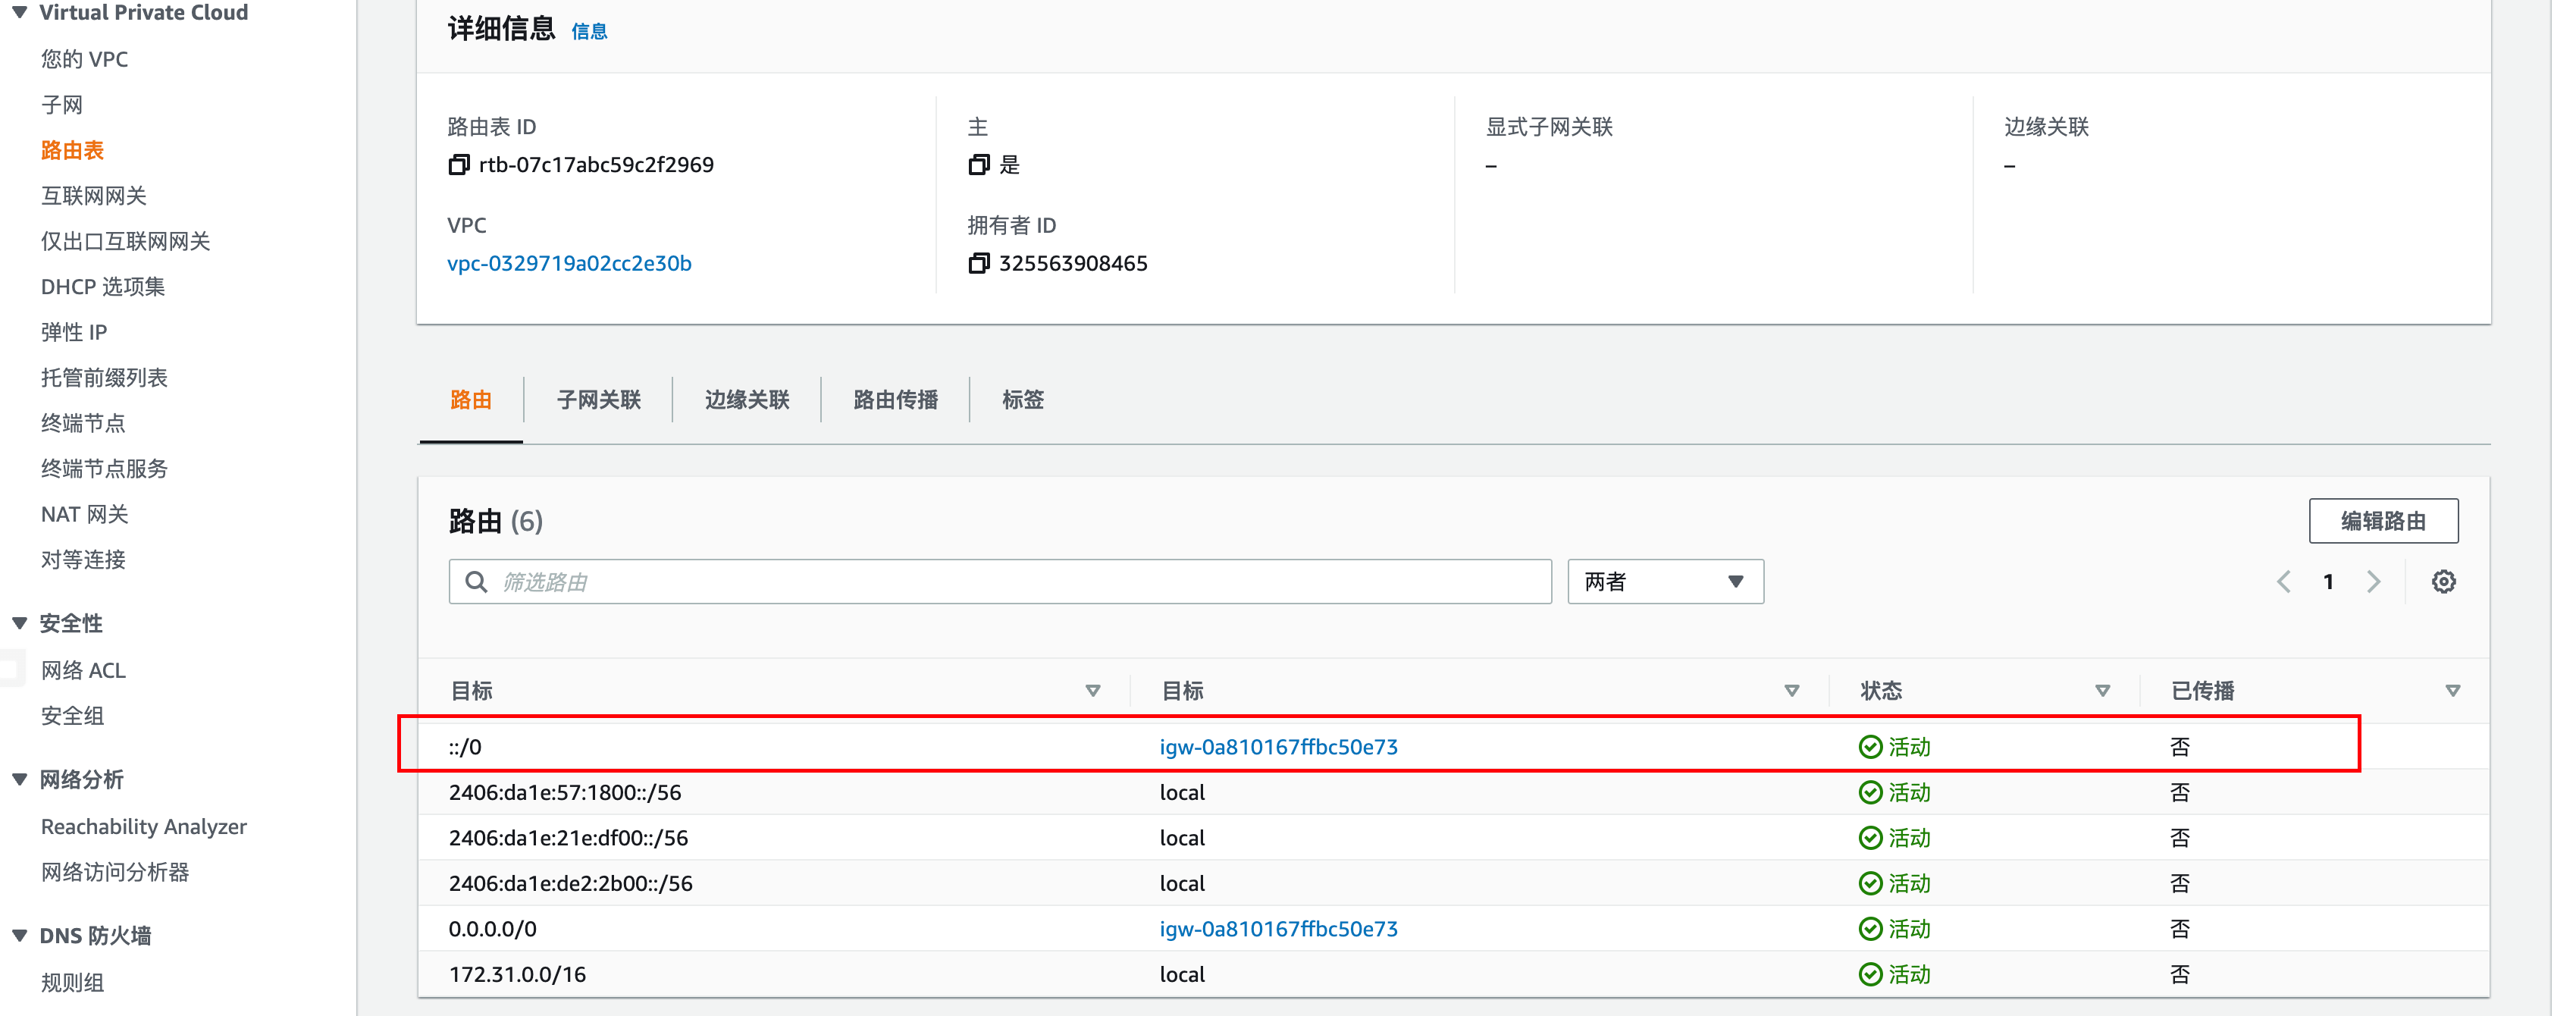Open route table preferences gear icon

[x=2443, y=582]
